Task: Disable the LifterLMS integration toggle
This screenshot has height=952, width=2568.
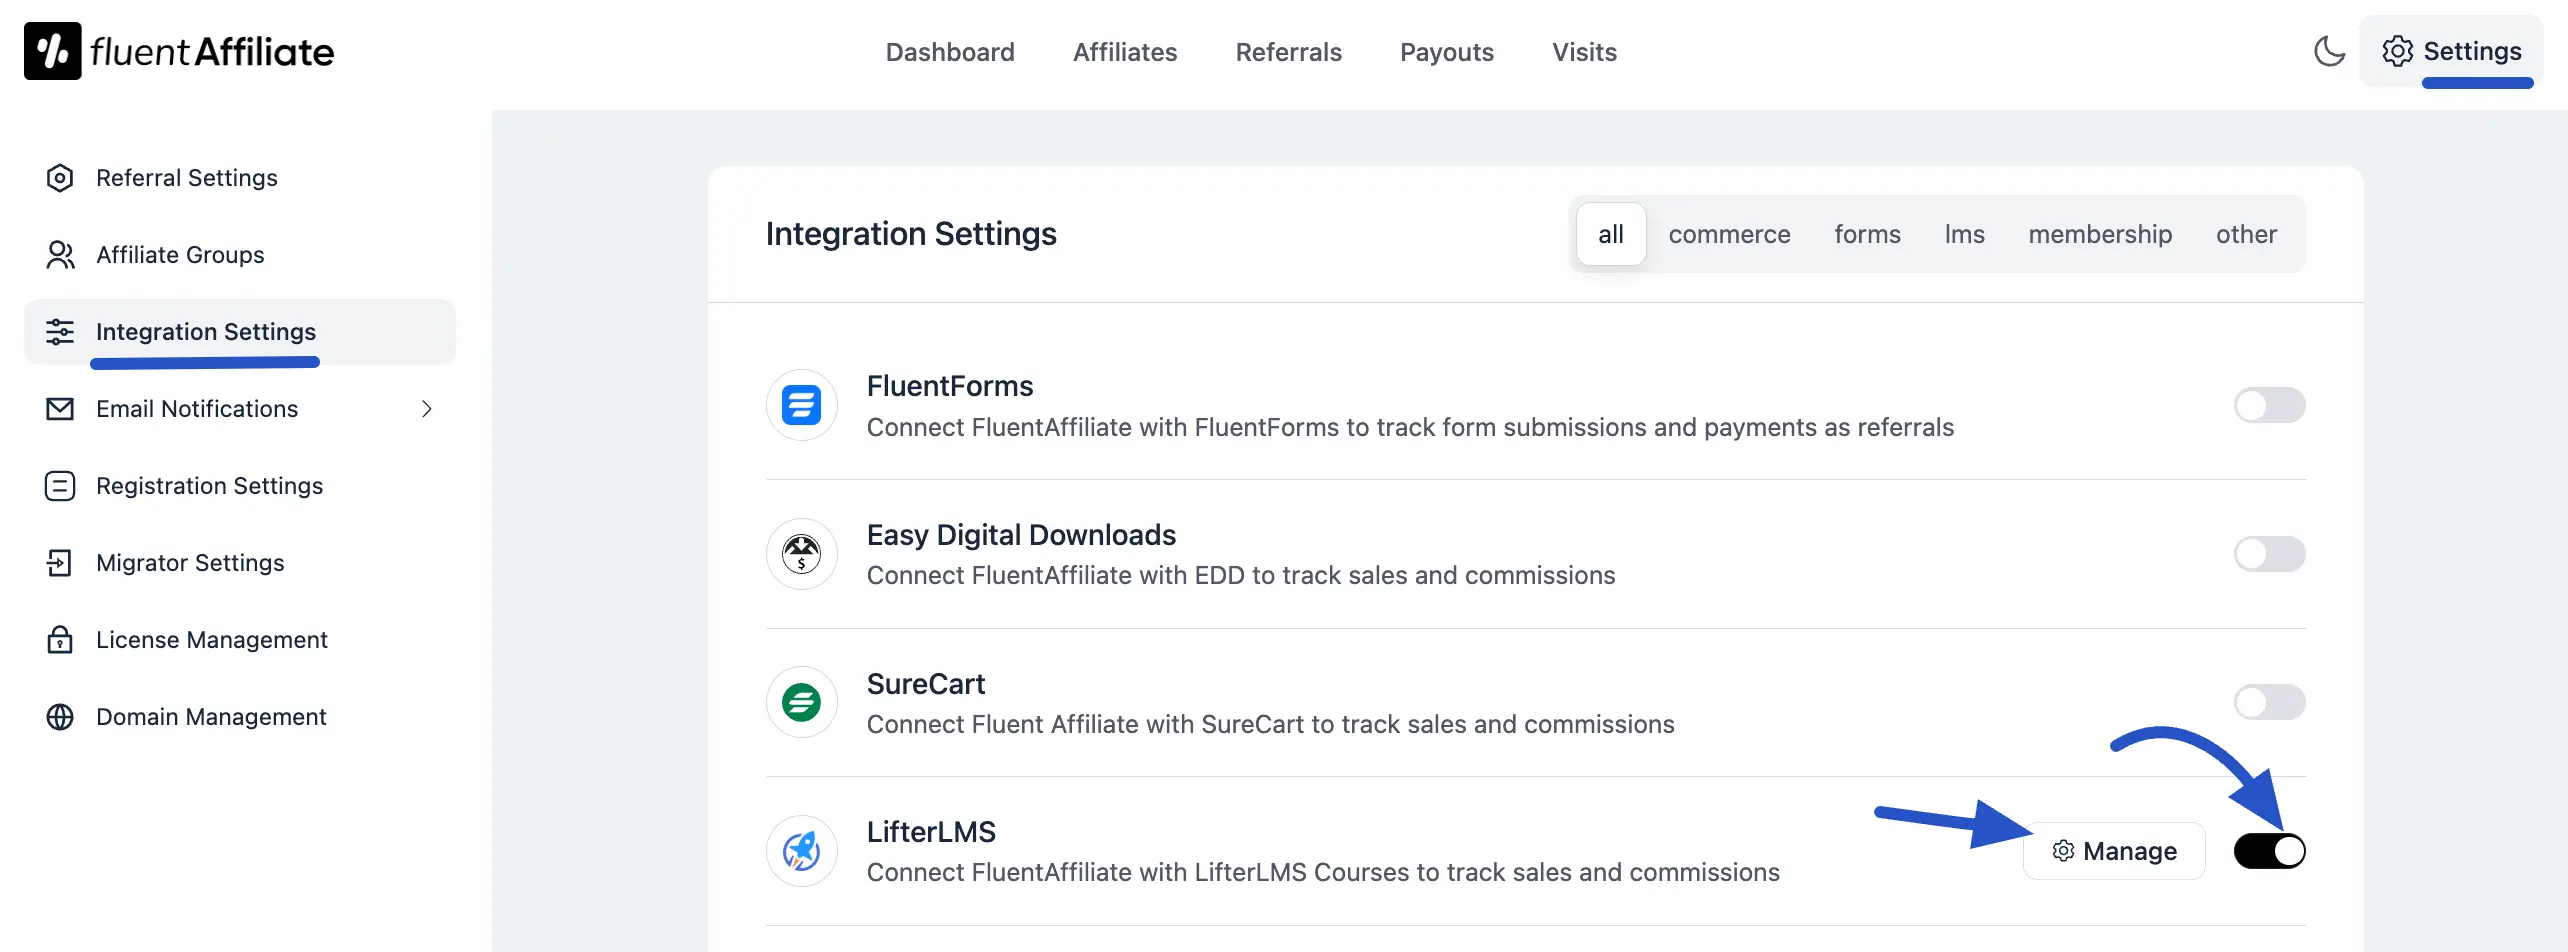Action: (2270, 850)
